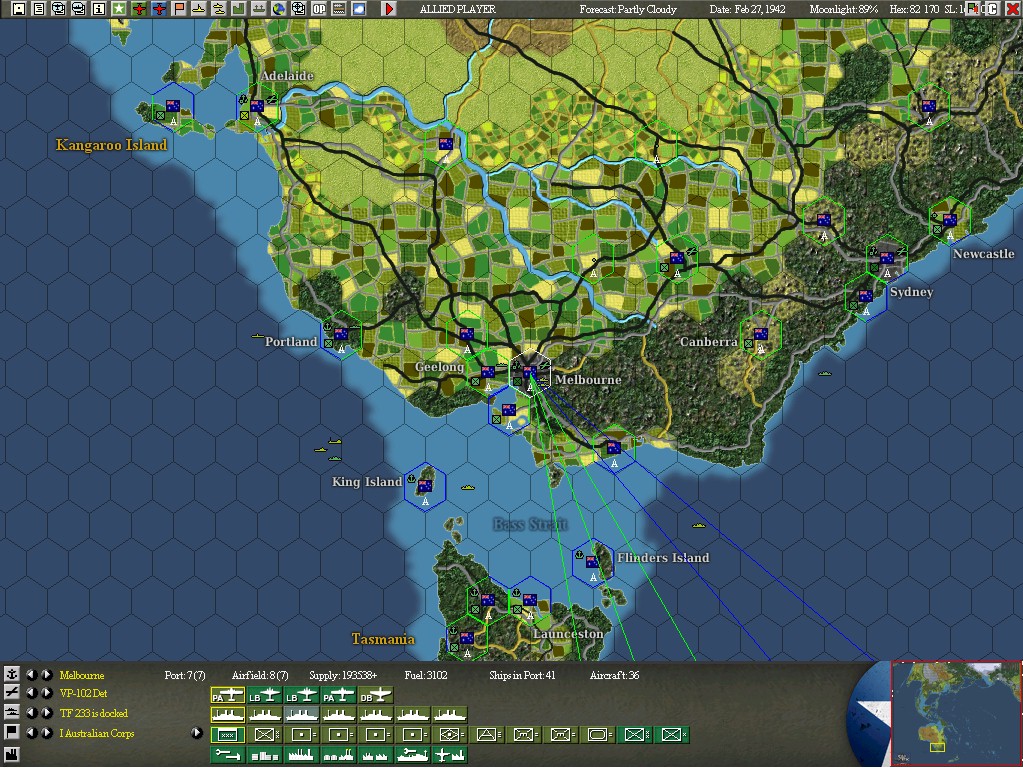Click the shipyard with wrench icon
This screenshot has width=1023, height=771.
[x=412, y=755]
